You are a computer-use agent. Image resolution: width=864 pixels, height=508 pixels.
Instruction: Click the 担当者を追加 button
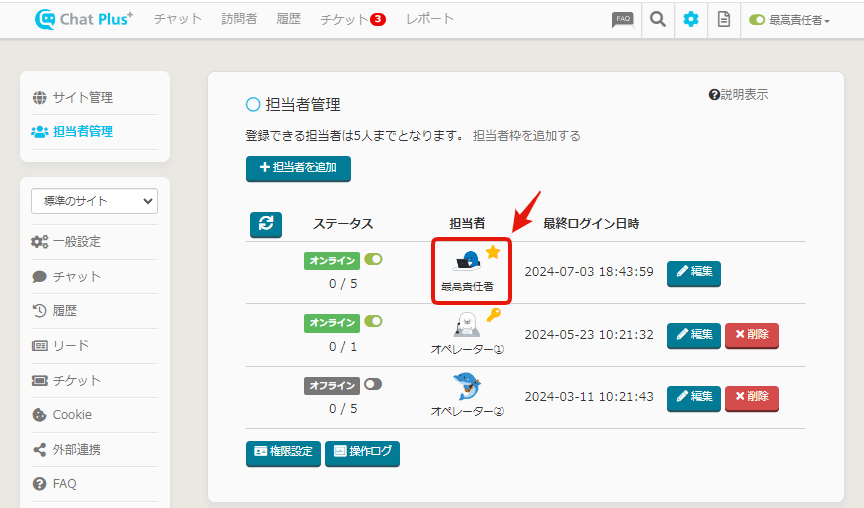tap(298, 168)
